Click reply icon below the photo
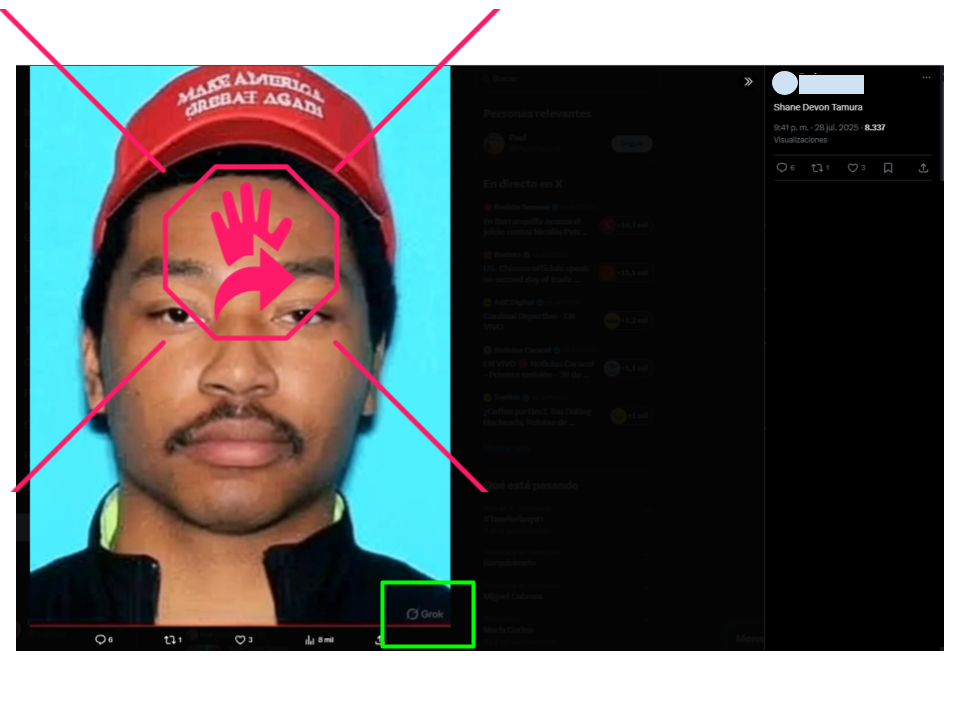The width and height of the screenshot is (960, 720). pyautogui.click(x=100, y=639)
